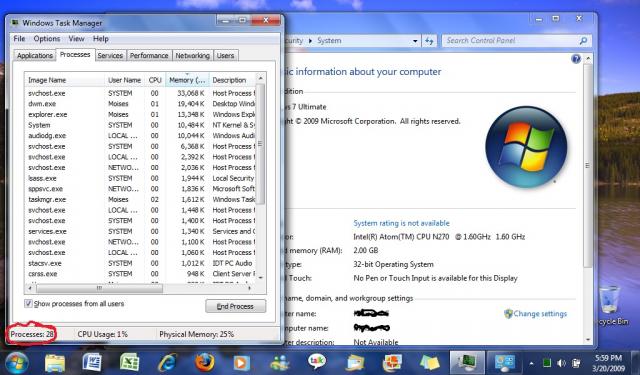Click the process list scroll-right arrow
640x375 pixels.
point(250,288)
